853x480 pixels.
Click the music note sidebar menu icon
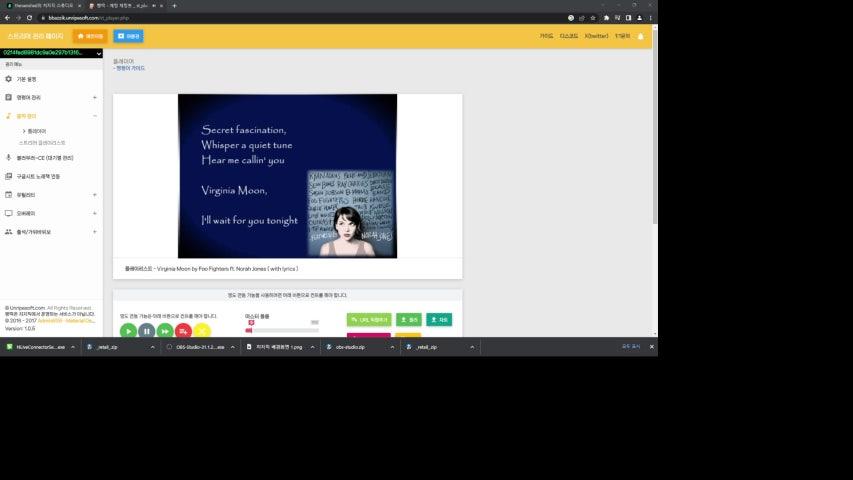point(8,115)
